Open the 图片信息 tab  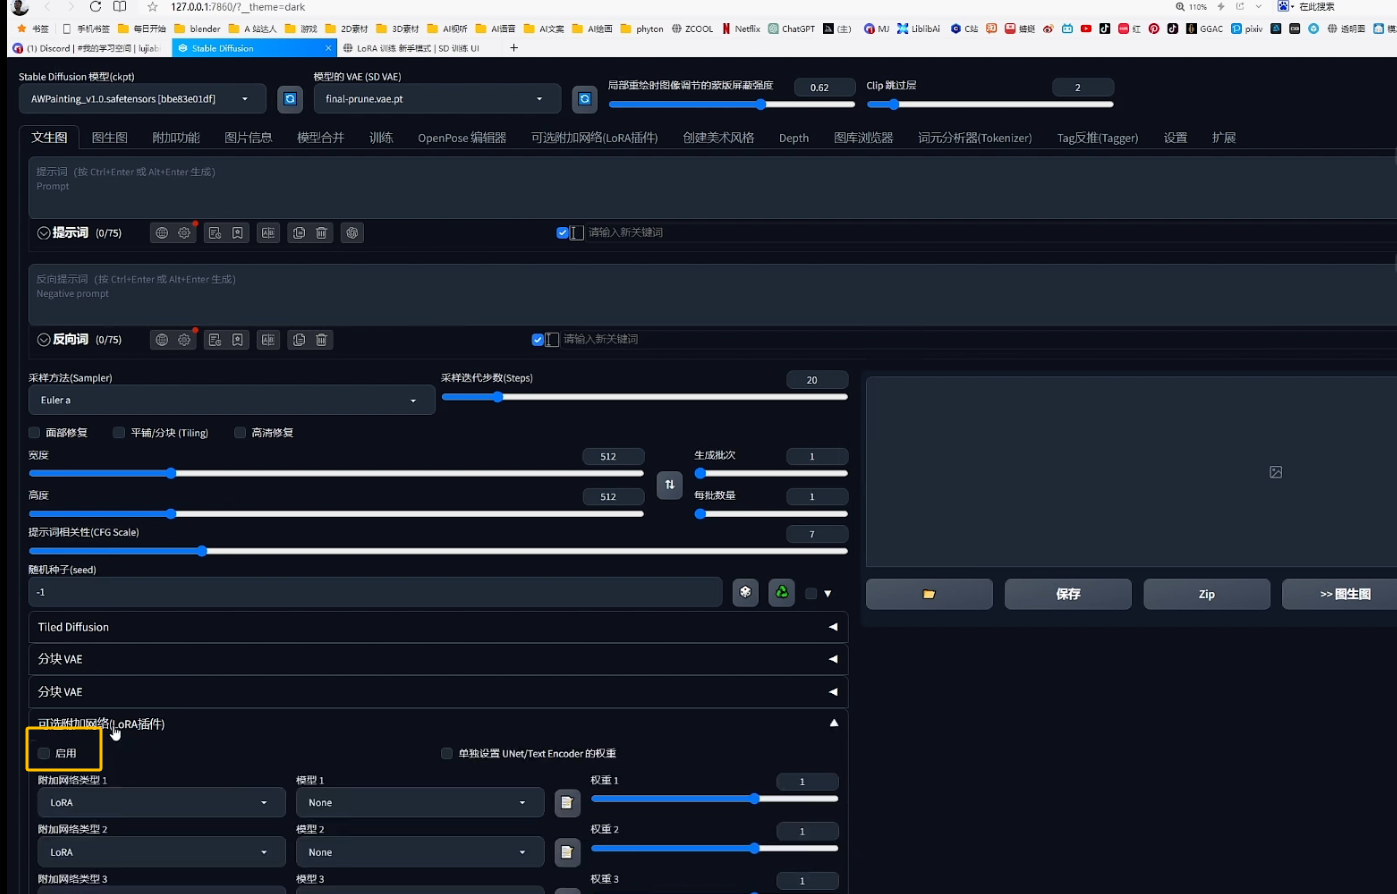tap(248, 138)
